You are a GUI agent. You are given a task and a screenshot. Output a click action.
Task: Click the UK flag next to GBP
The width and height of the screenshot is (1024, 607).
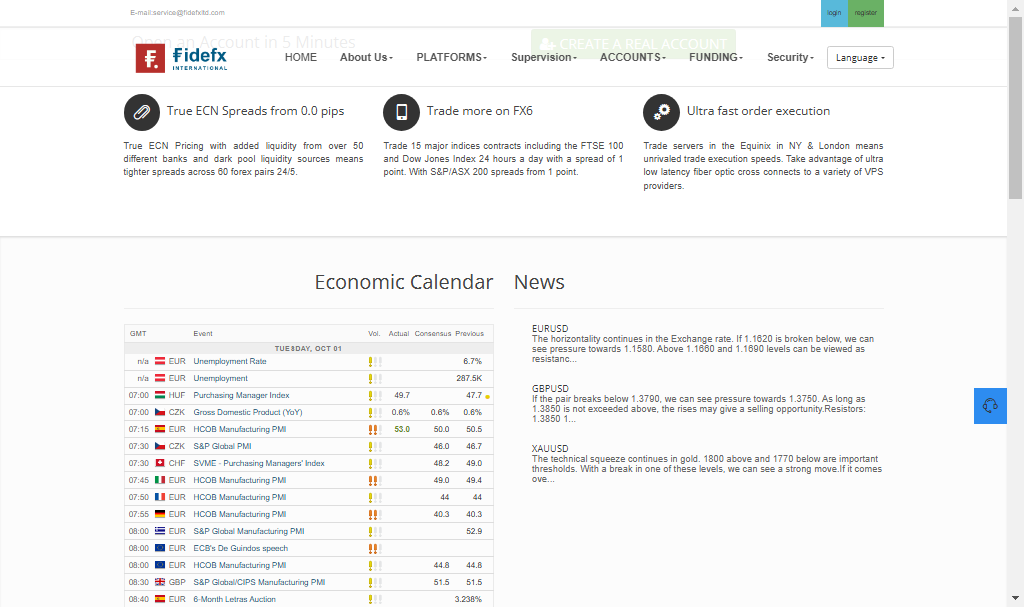point(160,582)
